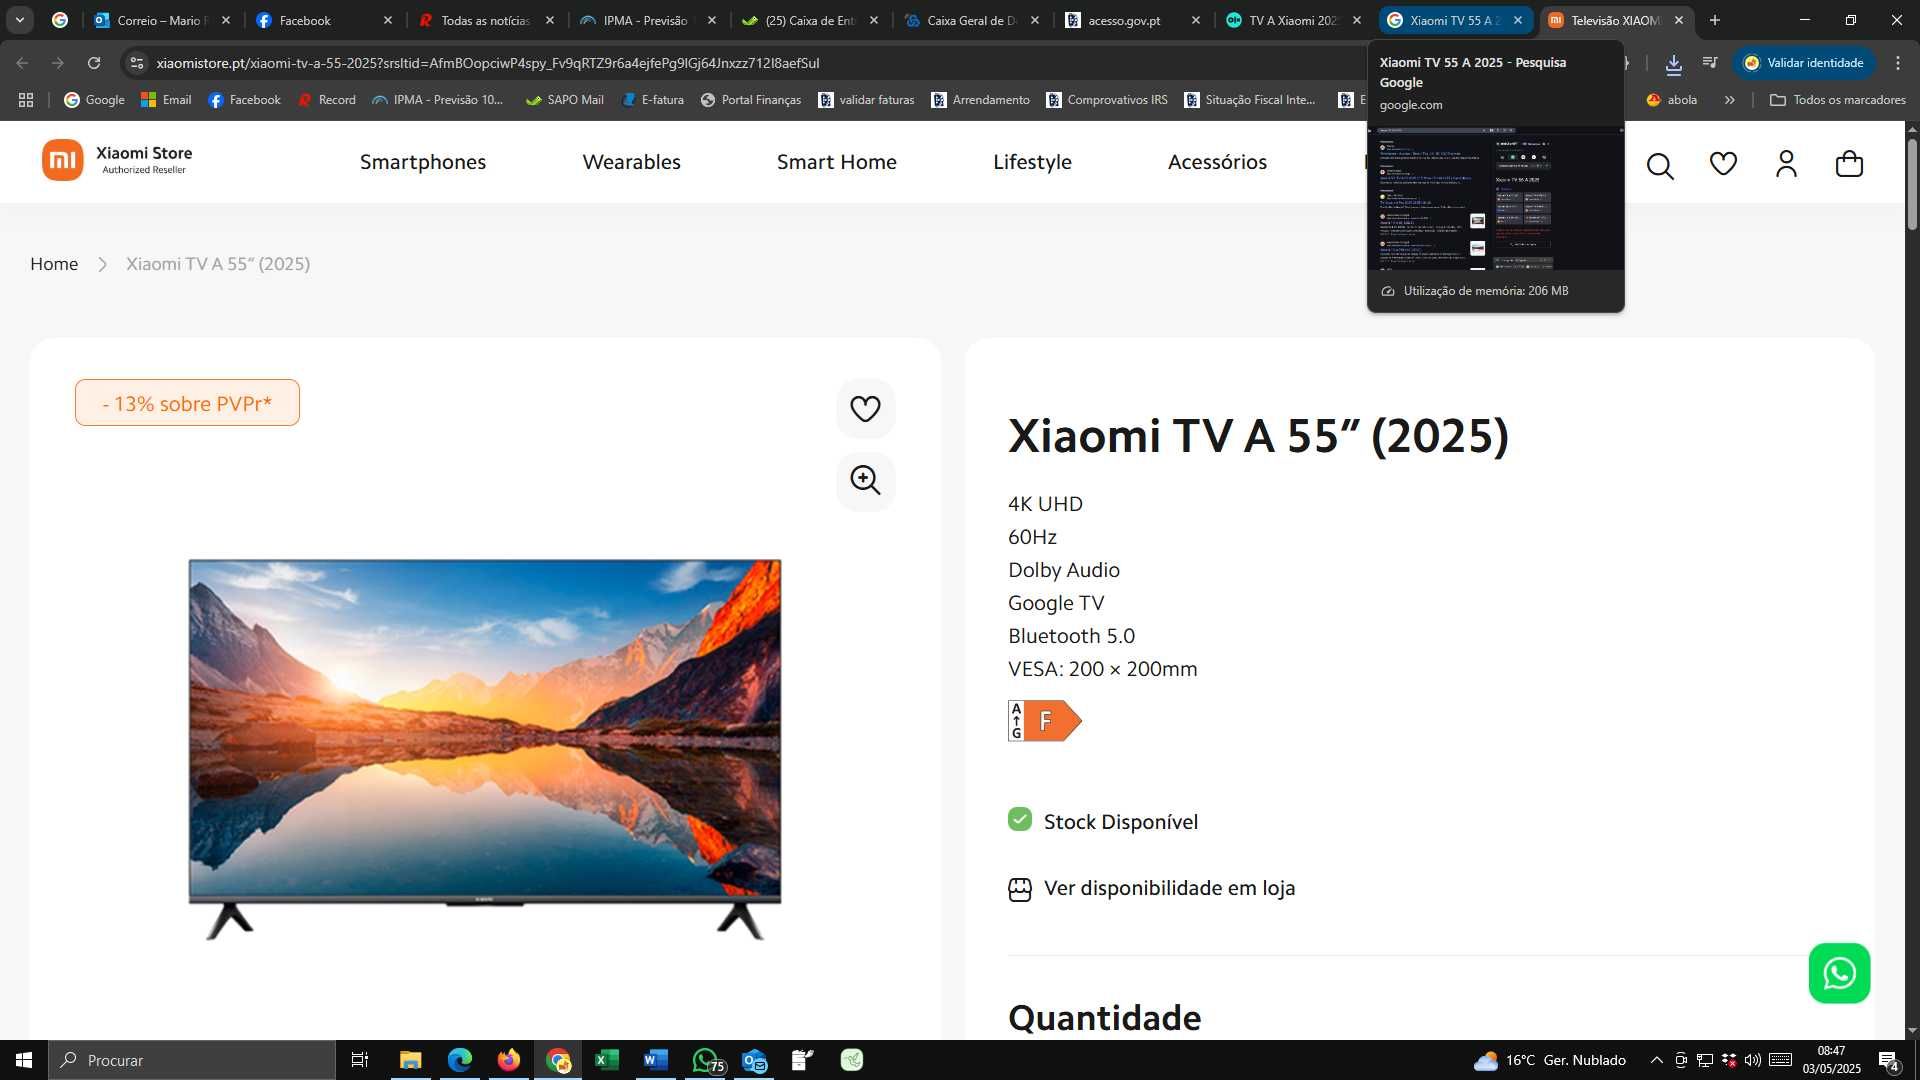Open the shopping bag cart icon
Image resolution: width=1920 pixels, height=1080 pixels.
click(x=1849, y=163)
